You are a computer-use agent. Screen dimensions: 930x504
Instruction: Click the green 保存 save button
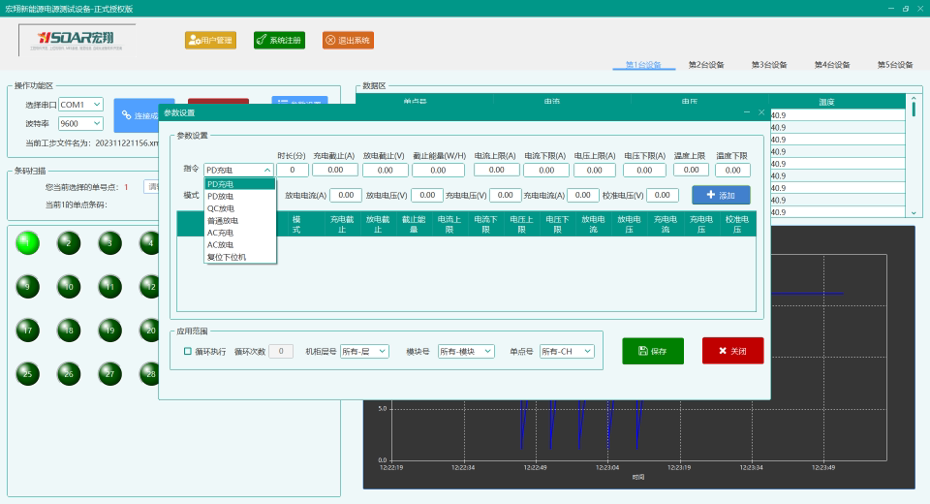(653, 351)
